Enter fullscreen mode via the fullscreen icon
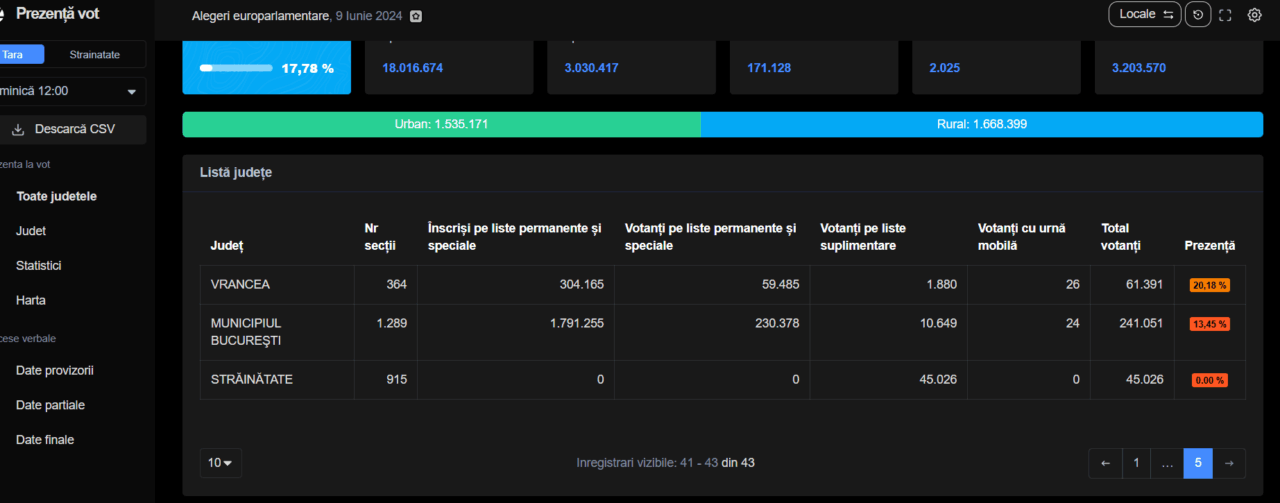The height and width of the screenshot is (503, 1280). coord(1225,15)
